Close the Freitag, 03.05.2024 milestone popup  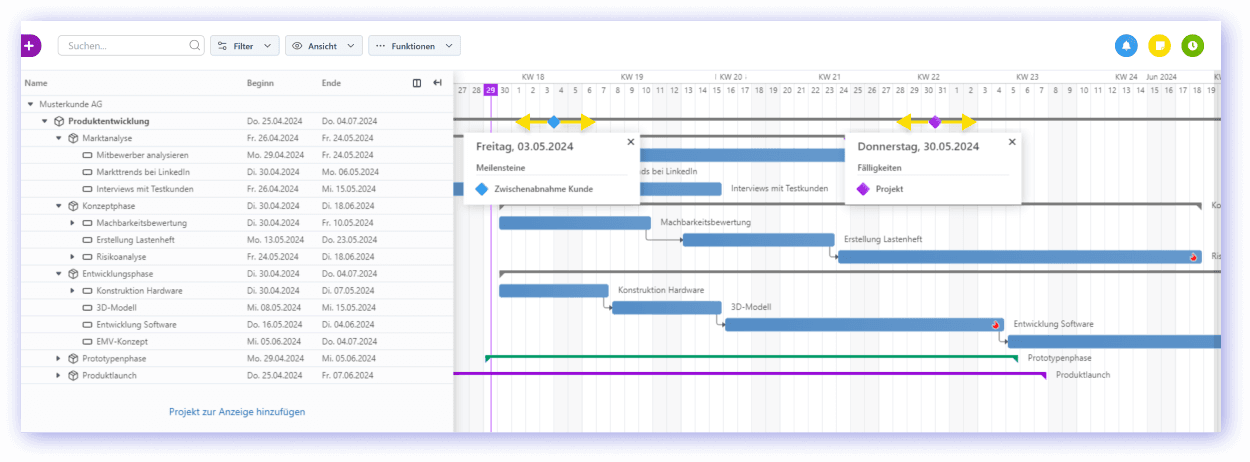630,142
